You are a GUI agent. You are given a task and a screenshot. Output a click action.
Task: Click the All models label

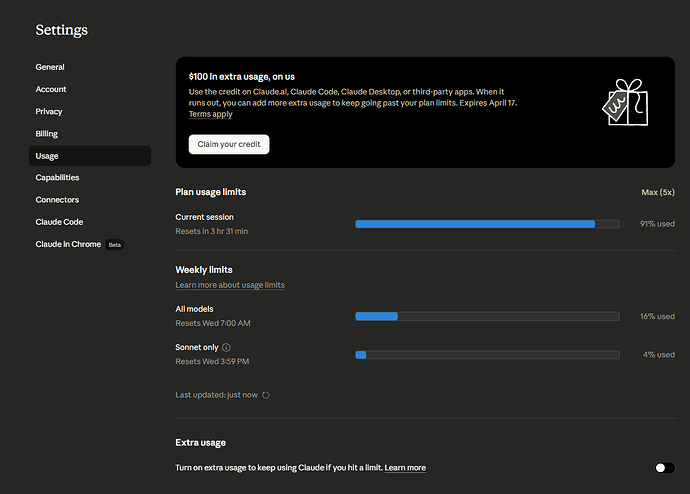tap(194, 309)
